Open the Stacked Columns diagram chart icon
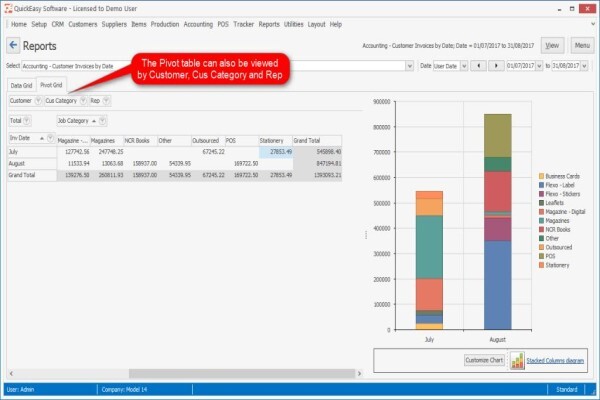 point(517,361)
